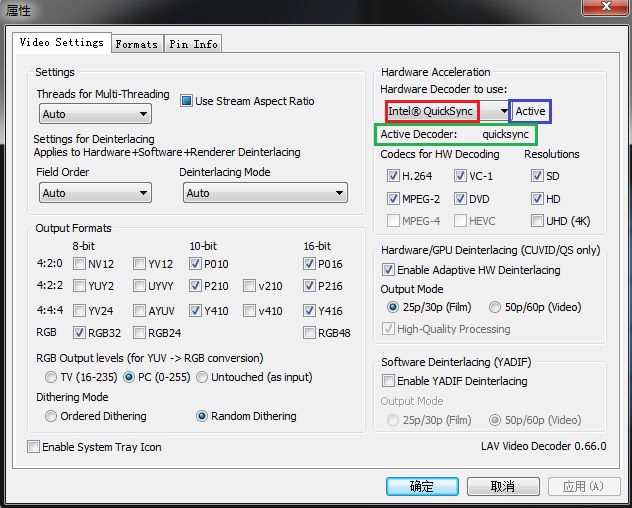Enable the NV12 output format
Screen dimensions: 632x508
pyautogui.click(x=79, y=264)
